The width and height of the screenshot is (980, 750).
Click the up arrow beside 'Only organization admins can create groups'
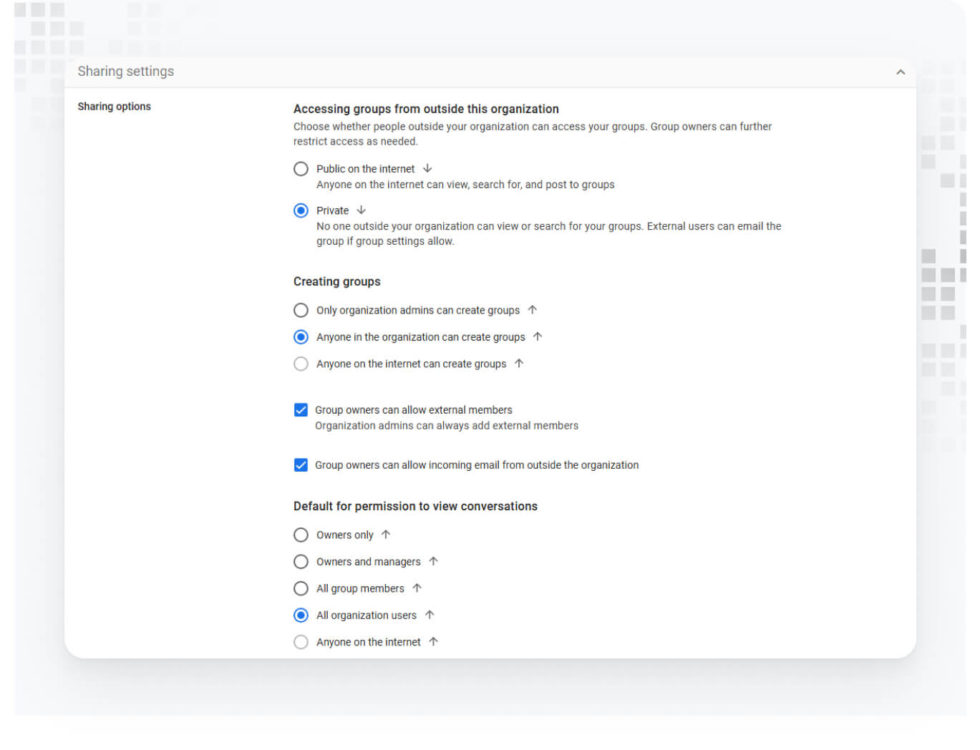tap(532, 310)
